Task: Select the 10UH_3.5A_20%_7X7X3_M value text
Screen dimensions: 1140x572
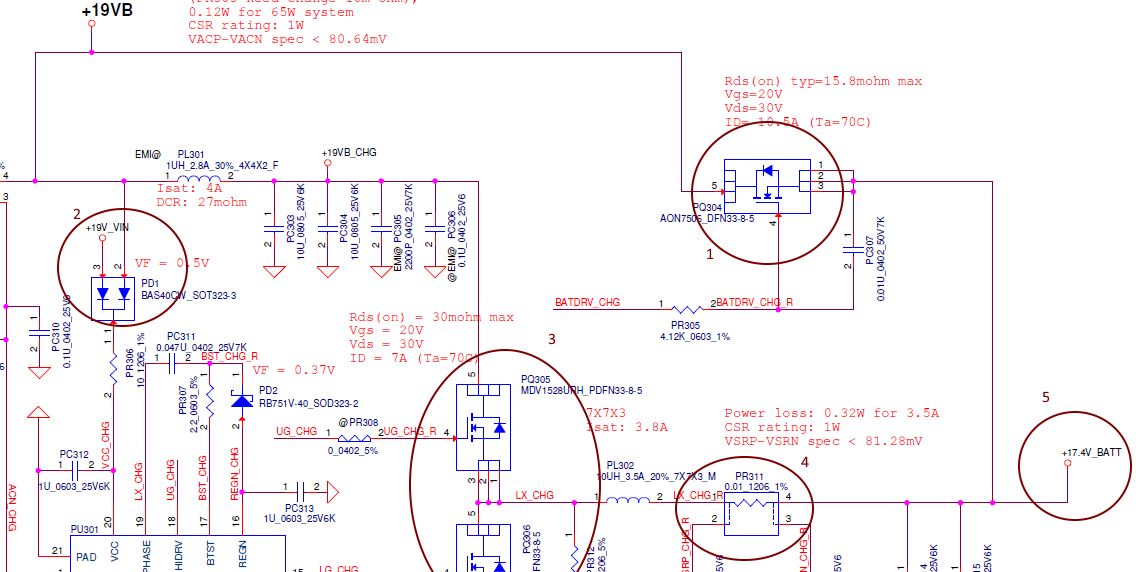Action: (657, 476)
